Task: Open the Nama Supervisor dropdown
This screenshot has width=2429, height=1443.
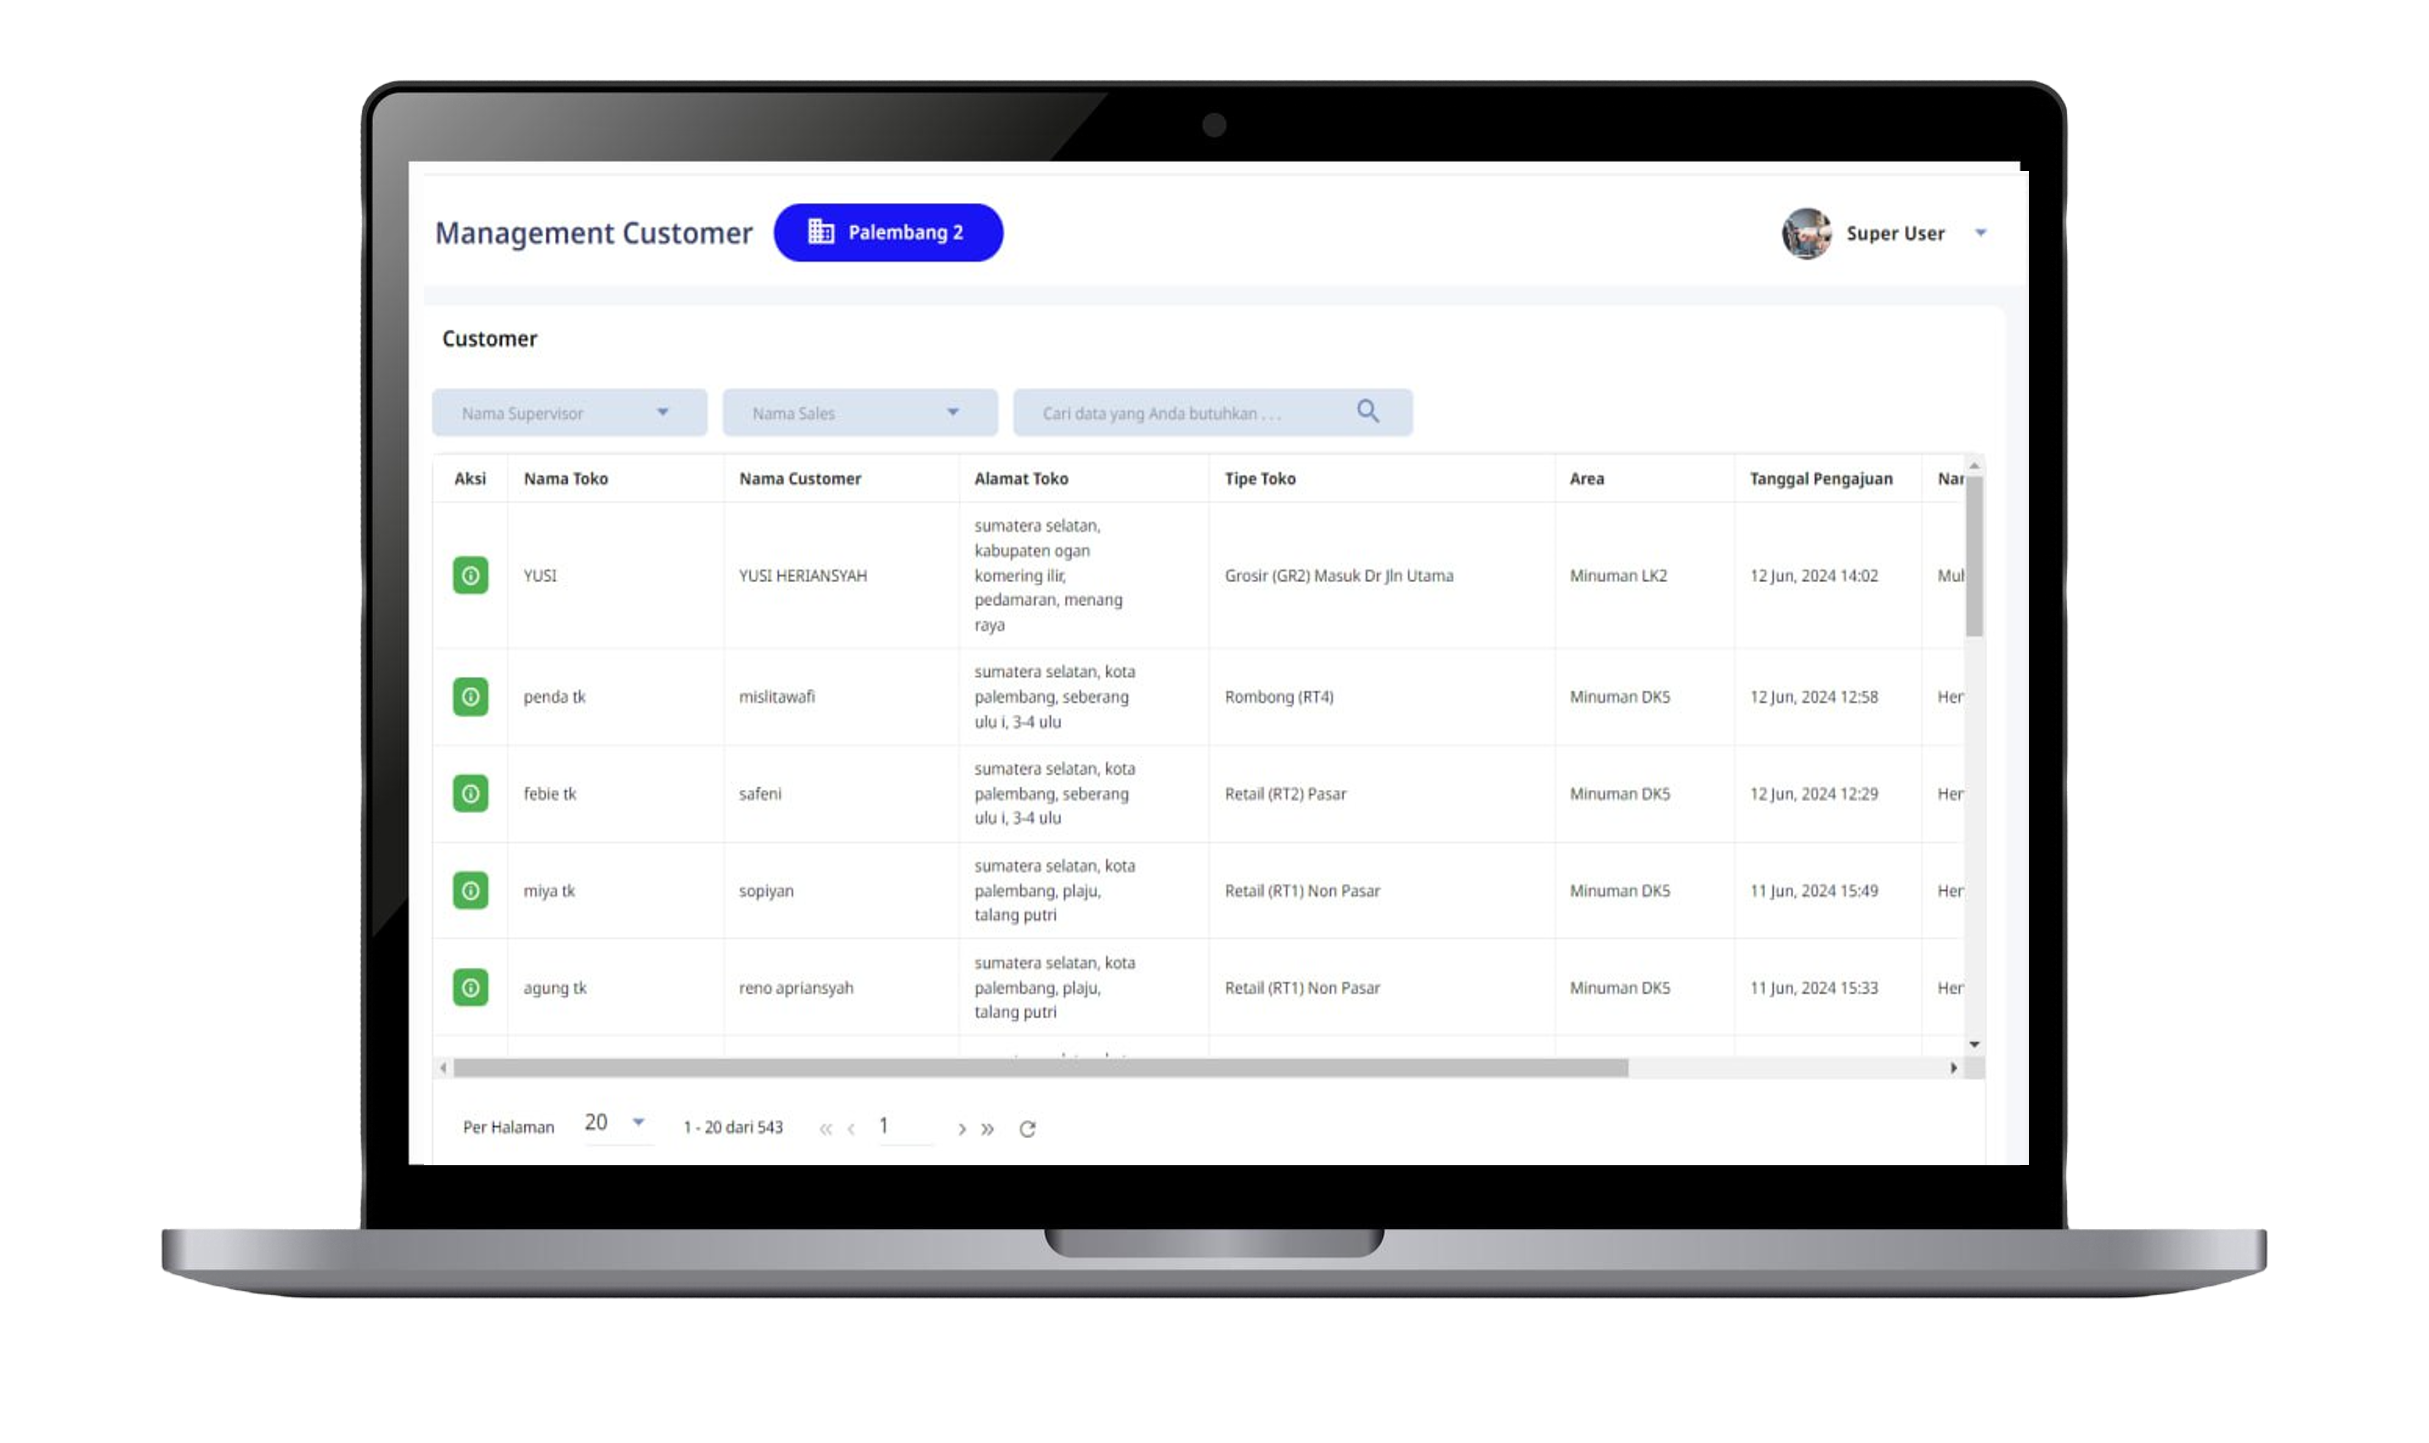Action: coord(569,412)
